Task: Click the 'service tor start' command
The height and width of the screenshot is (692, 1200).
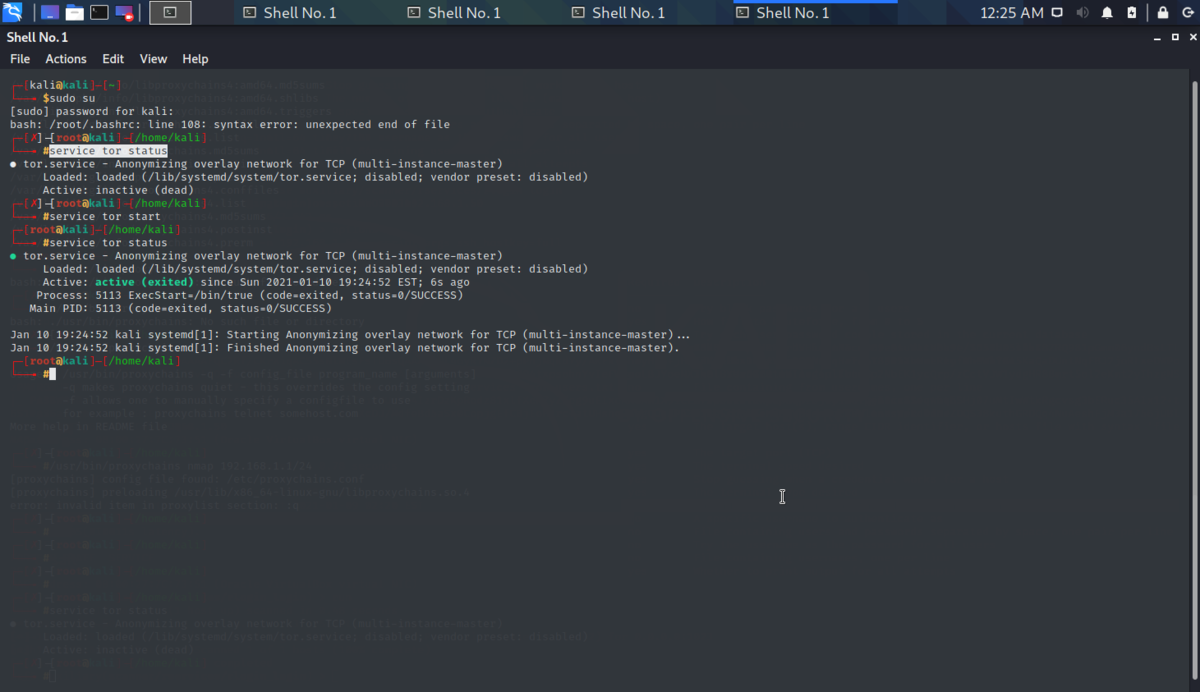Action: [x=105, y=216]
